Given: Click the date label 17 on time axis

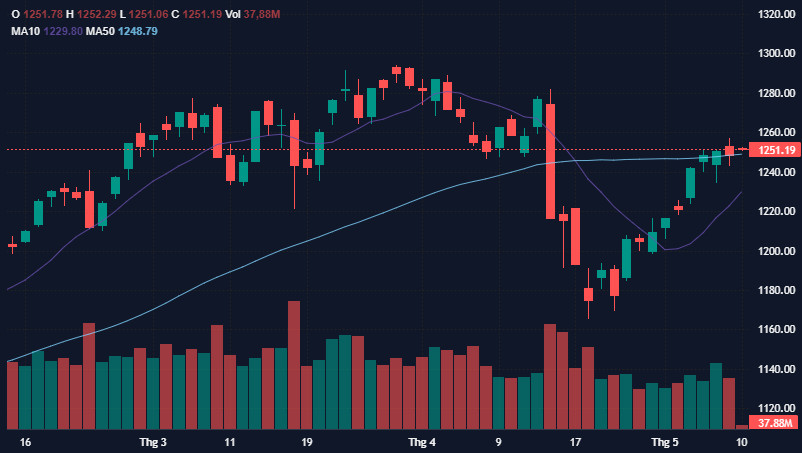Looking at the screenshot, I should click(x=575, y=442).
